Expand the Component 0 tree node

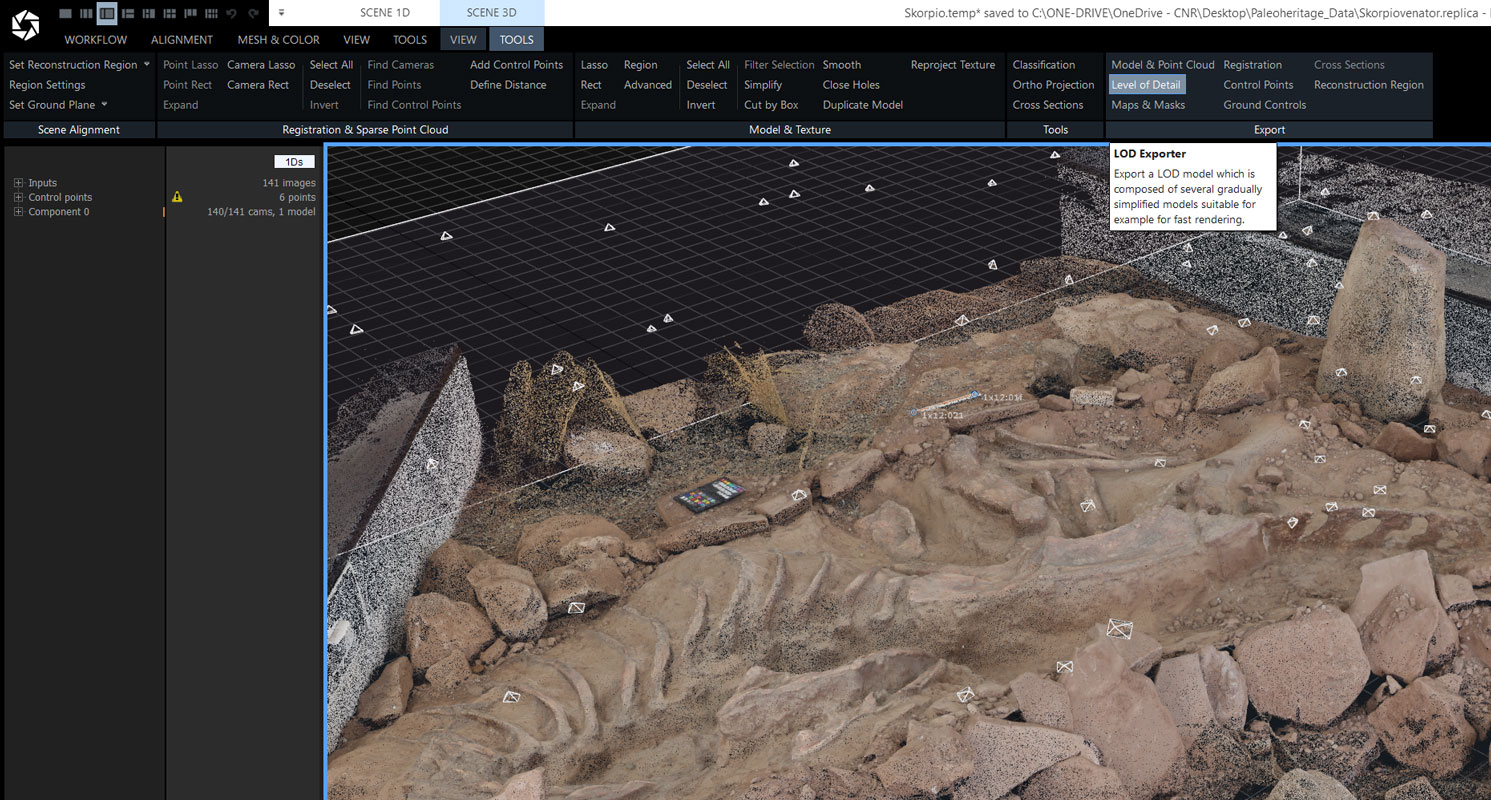point(18,212)
